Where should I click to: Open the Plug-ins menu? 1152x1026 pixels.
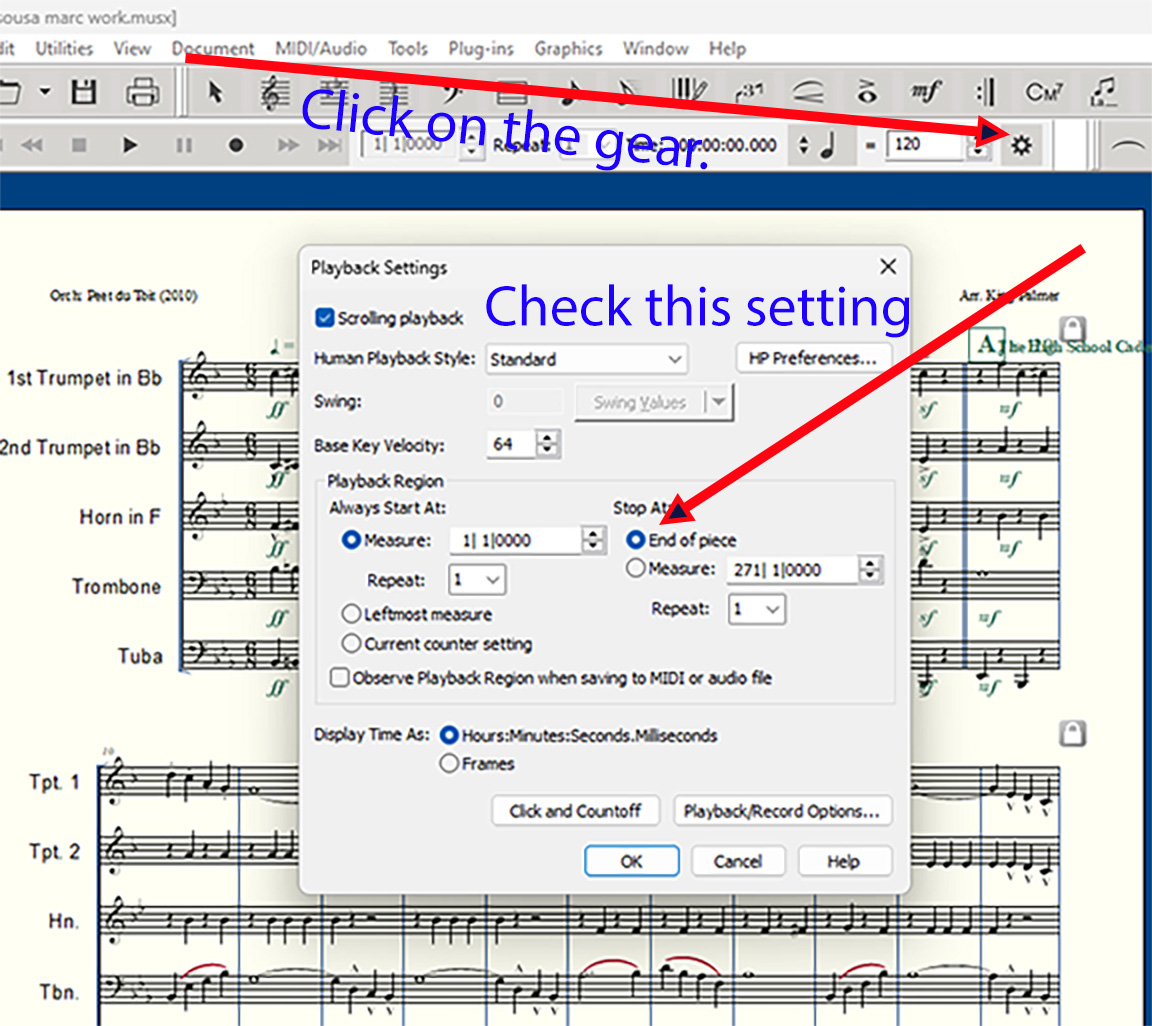pos(480,48)
